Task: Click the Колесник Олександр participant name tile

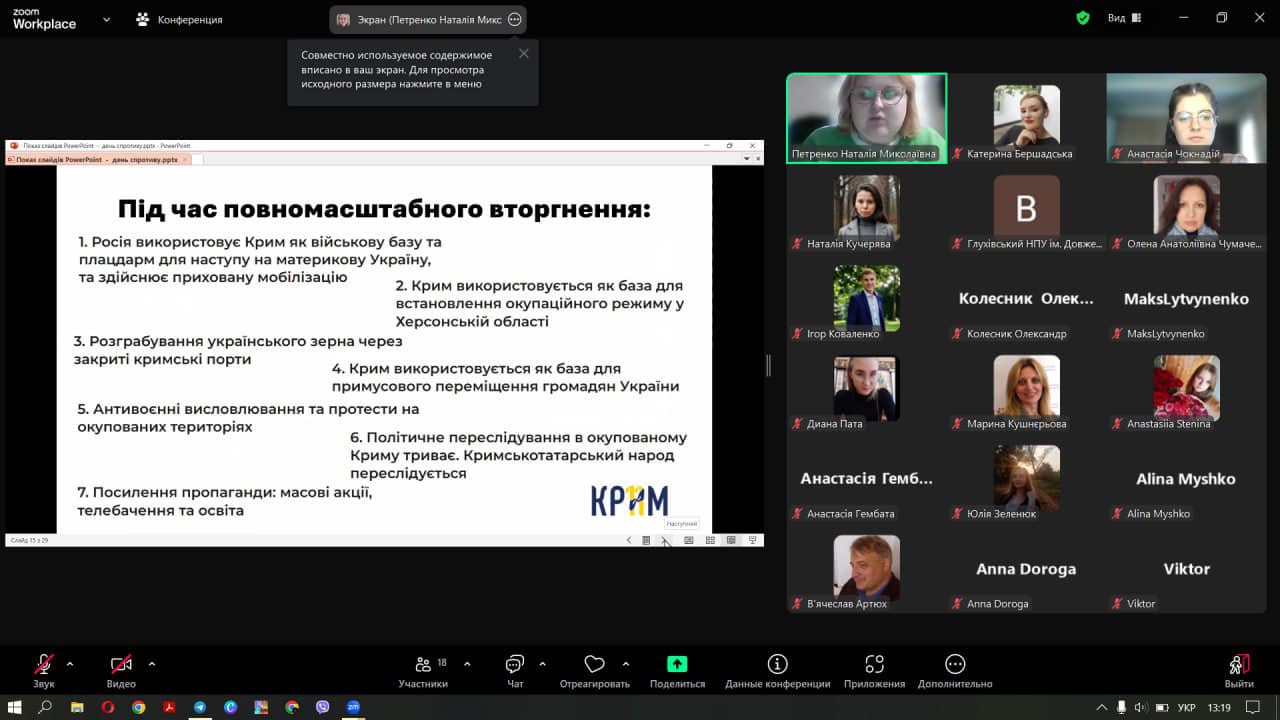Action: 1026,298
